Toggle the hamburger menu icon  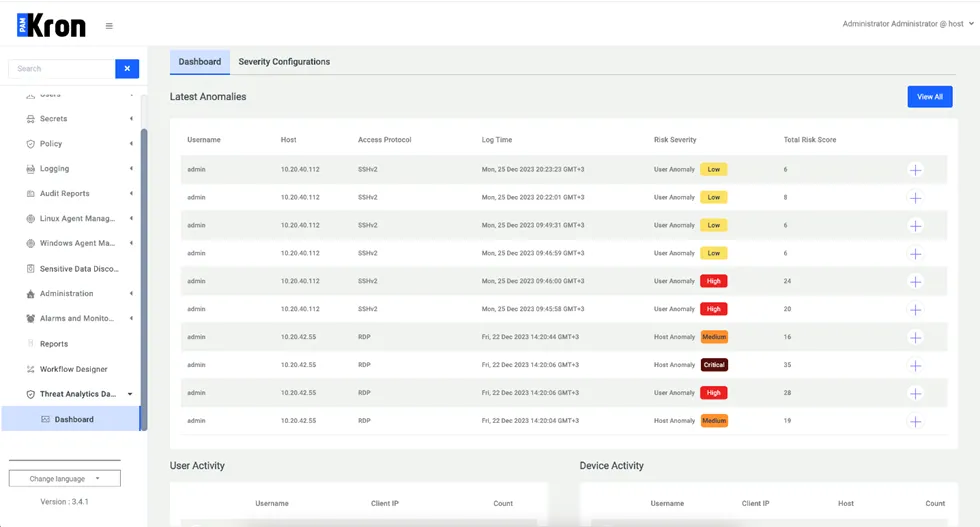(109, 26)
